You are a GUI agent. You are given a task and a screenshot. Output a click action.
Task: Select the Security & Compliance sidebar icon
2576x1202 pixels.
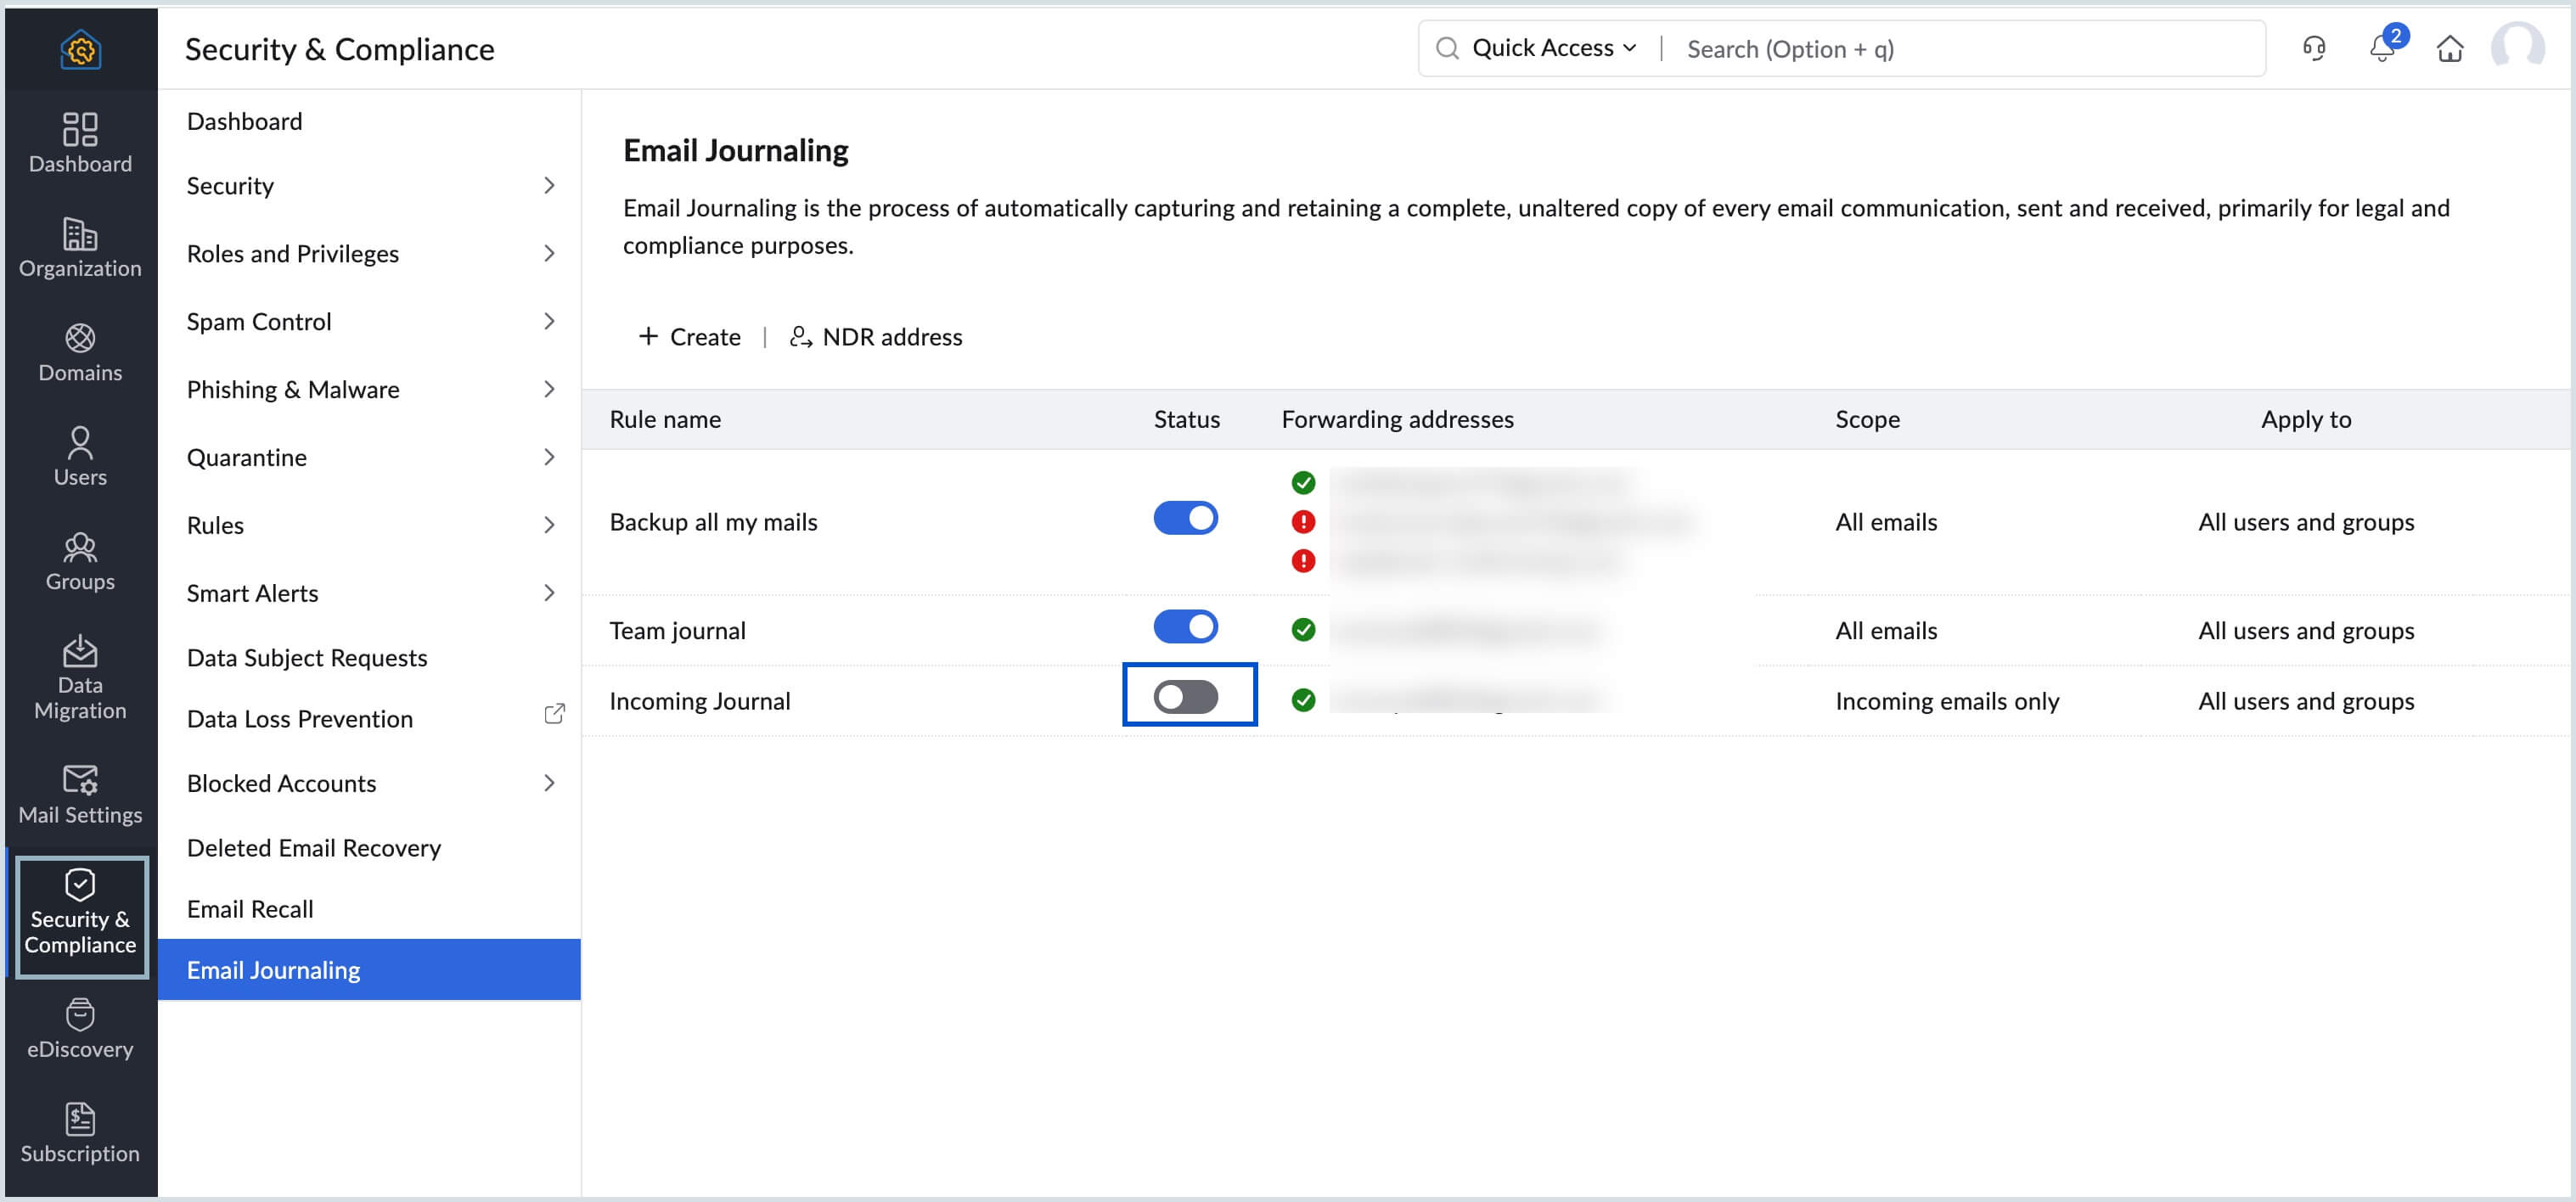(x=81, y=915)
